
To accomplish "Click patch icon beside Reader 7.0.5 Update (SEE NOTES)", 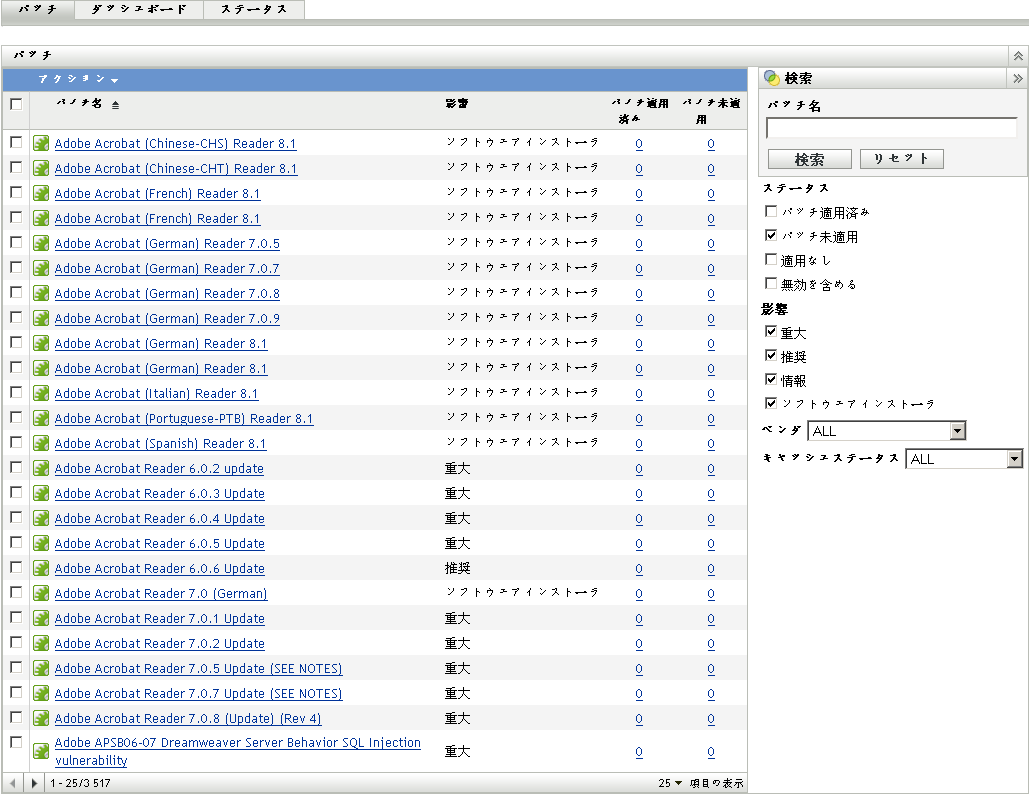I will (41, 668).
